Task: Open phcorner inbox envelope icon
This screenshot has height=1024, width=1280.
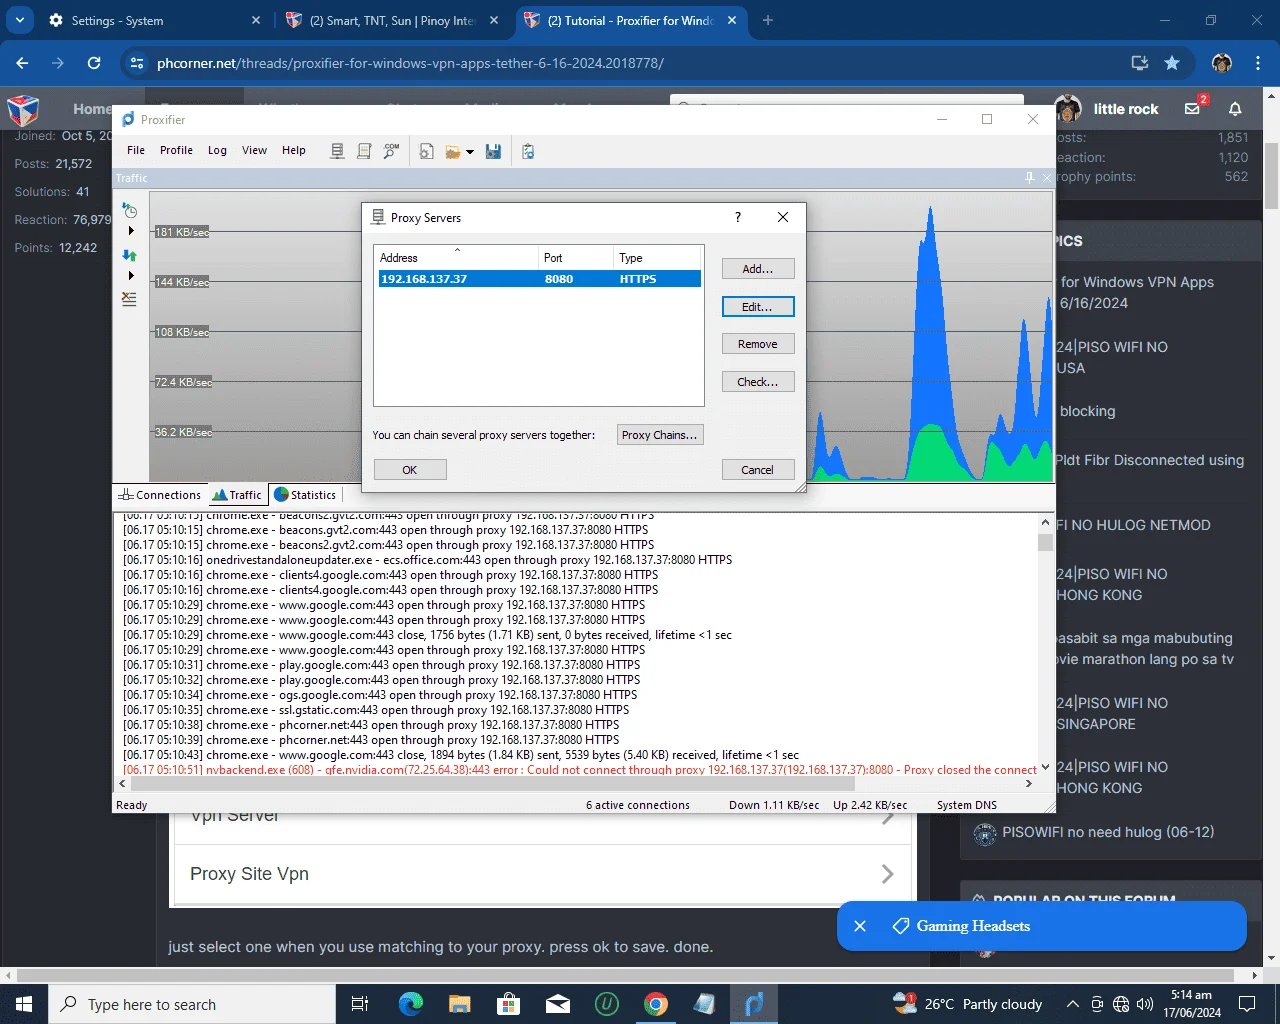Action: coord(1193,108)
